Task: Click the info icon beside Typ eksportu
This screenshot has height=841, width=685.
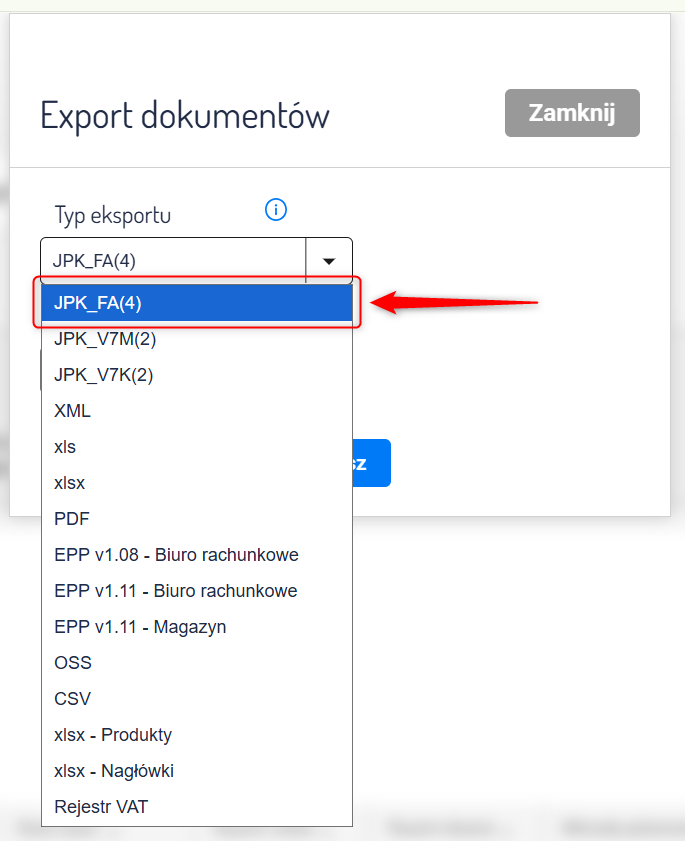Action: [276, 210]
